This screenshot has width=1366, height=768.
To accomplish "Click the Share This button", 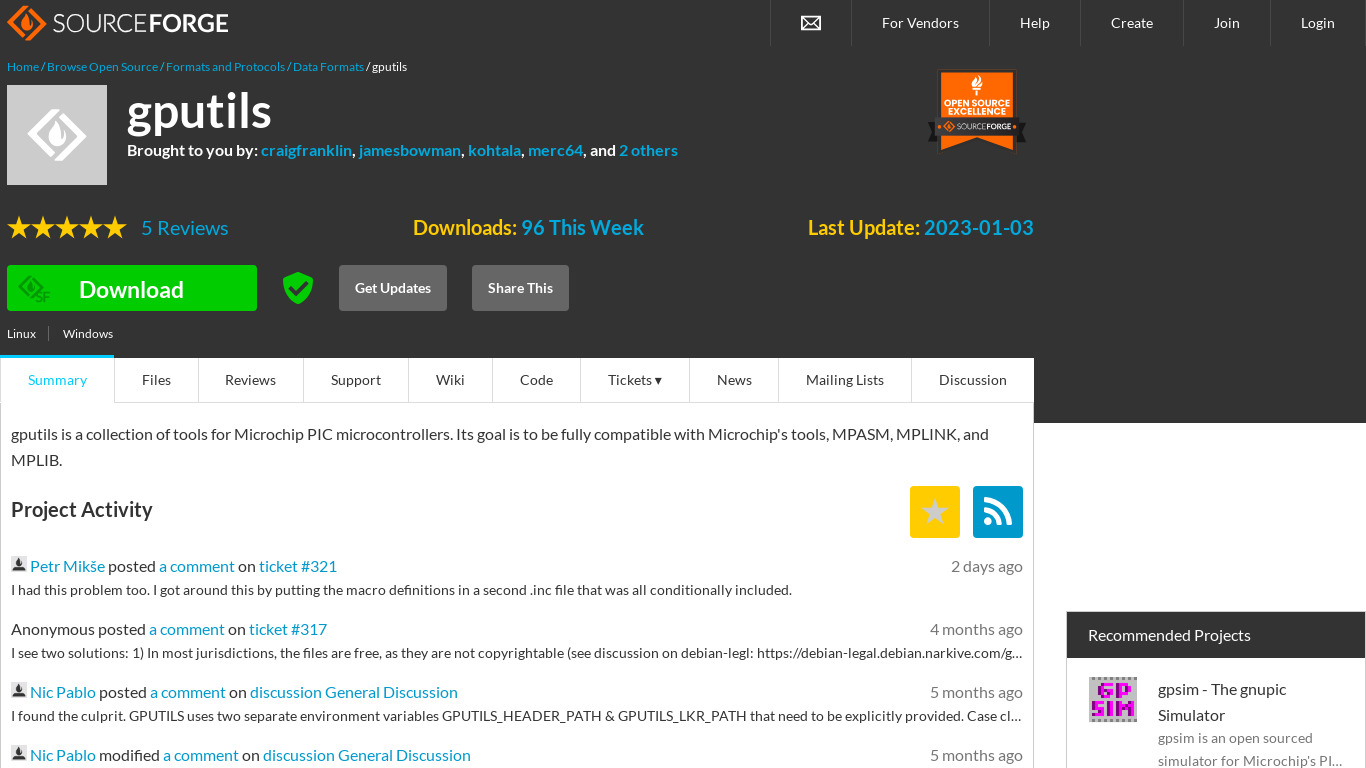I will [x=520, y=288].
